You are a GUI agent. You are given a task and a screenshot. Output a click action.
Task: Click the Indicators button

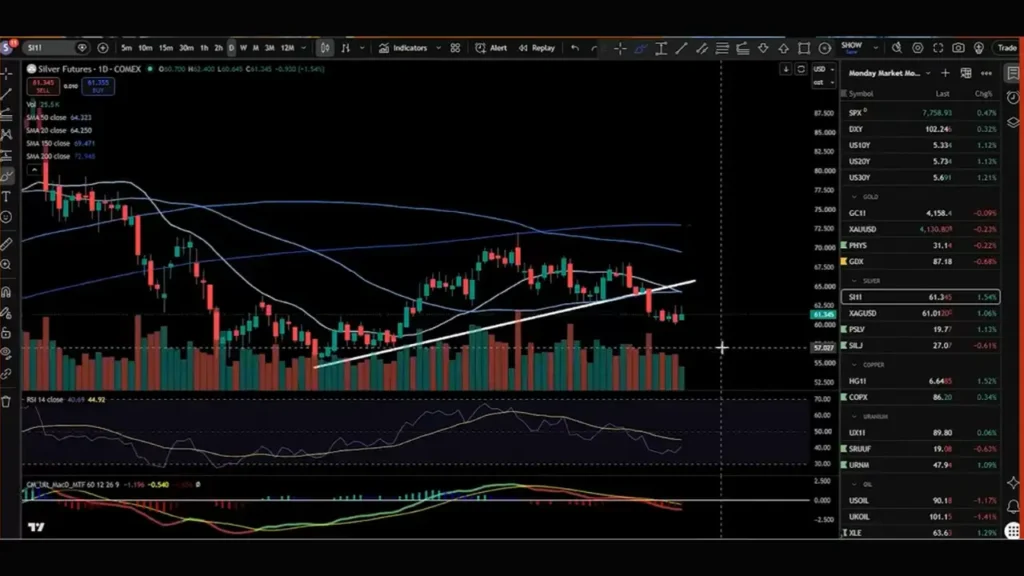click(x=403, y=48)
